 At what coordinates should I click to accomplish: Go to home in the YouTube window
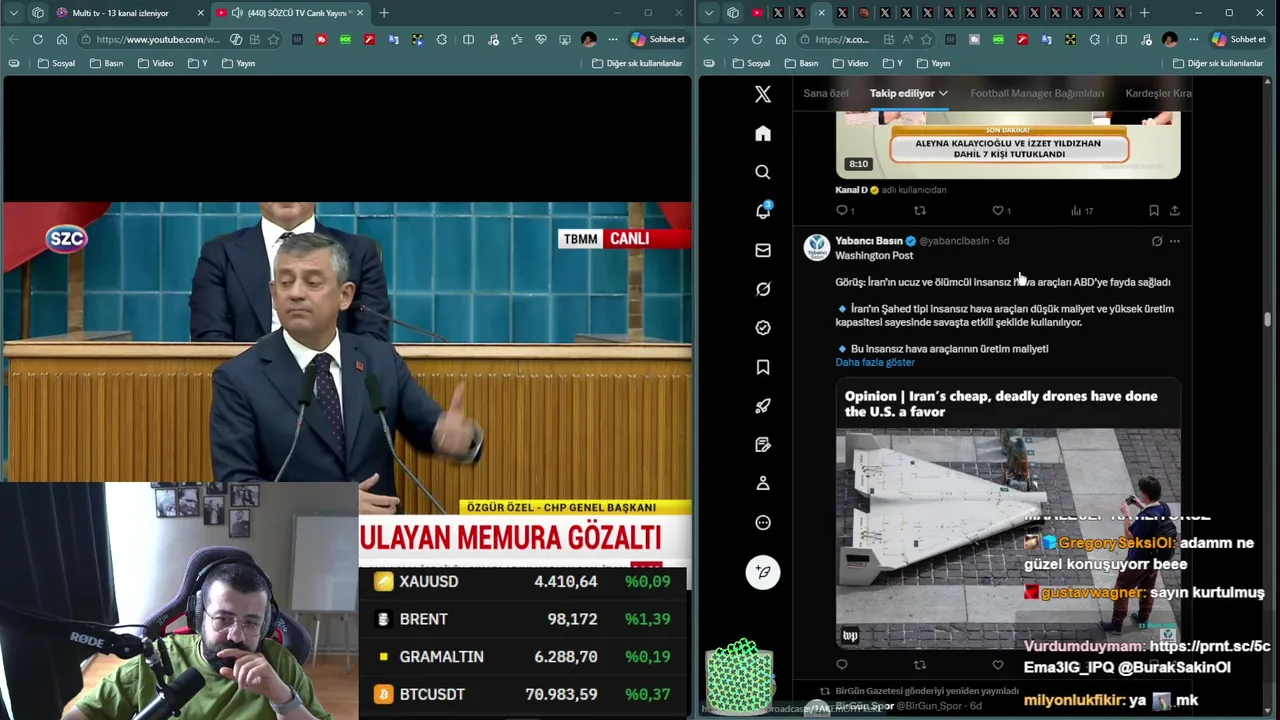[x=61, y=39]
